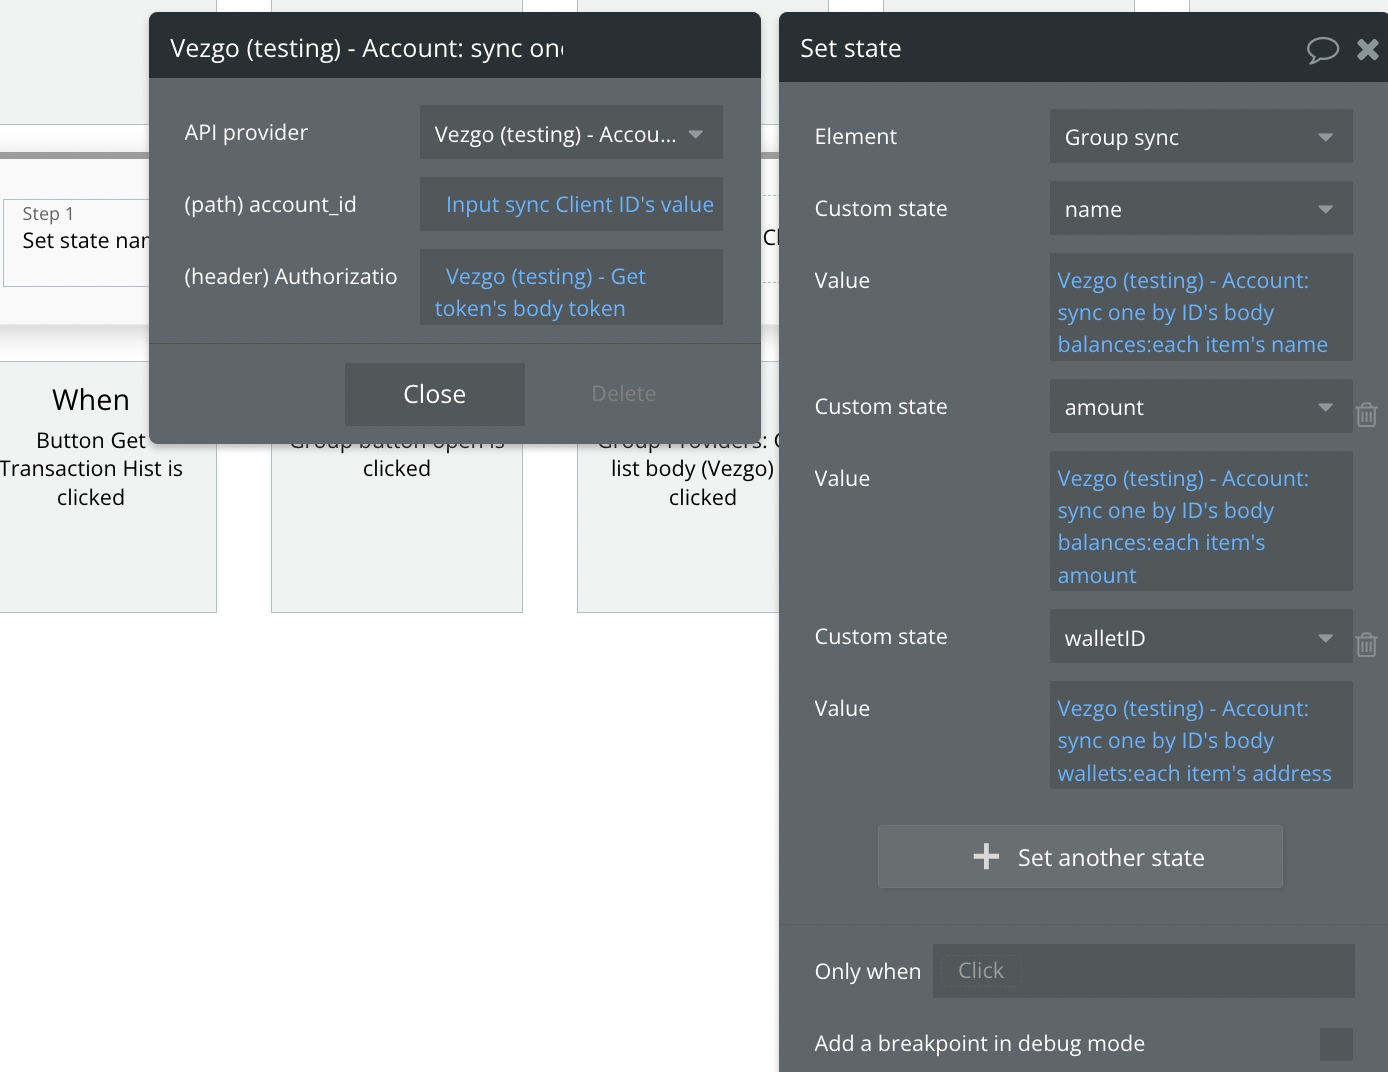Expand the Group sync element dropdown

(1200, 137)
